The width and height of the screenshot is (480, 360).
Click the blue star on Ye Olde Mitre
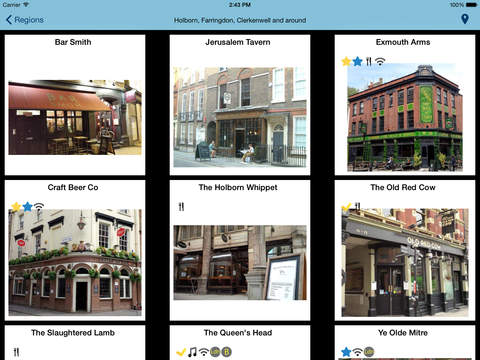346,352
